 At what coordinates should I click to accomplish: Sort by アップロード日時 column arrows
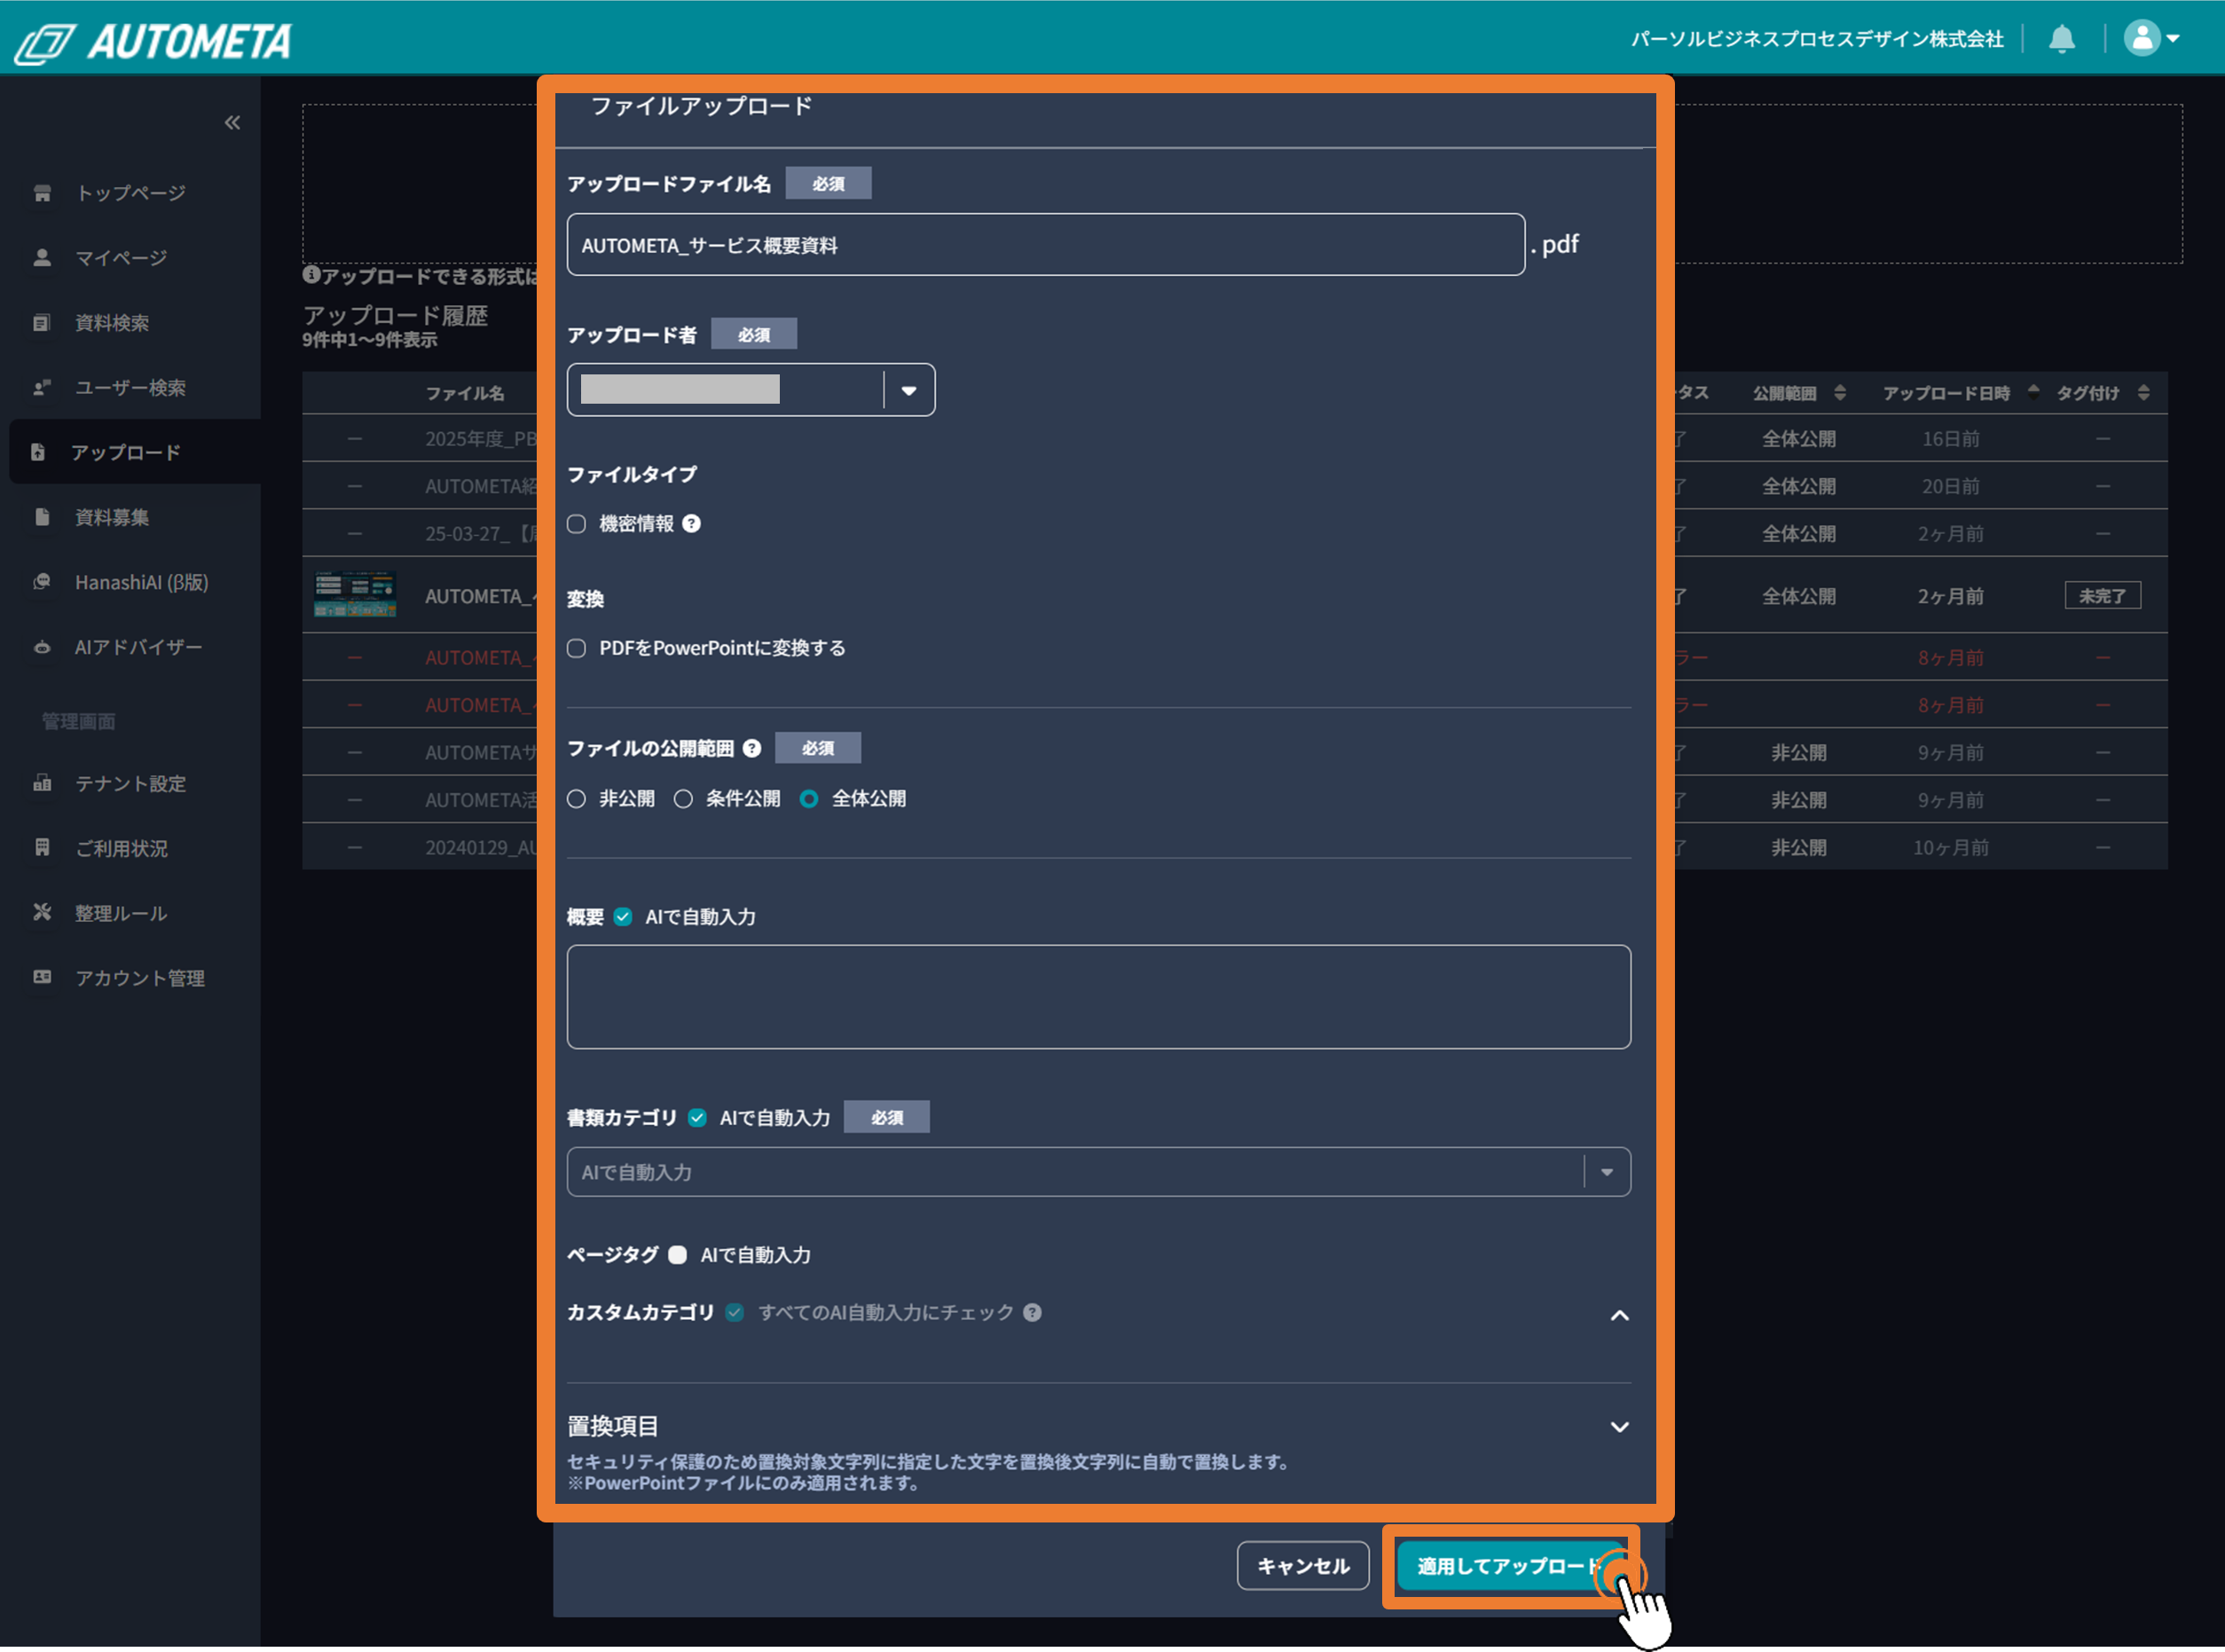click(x=2033, y=392)
